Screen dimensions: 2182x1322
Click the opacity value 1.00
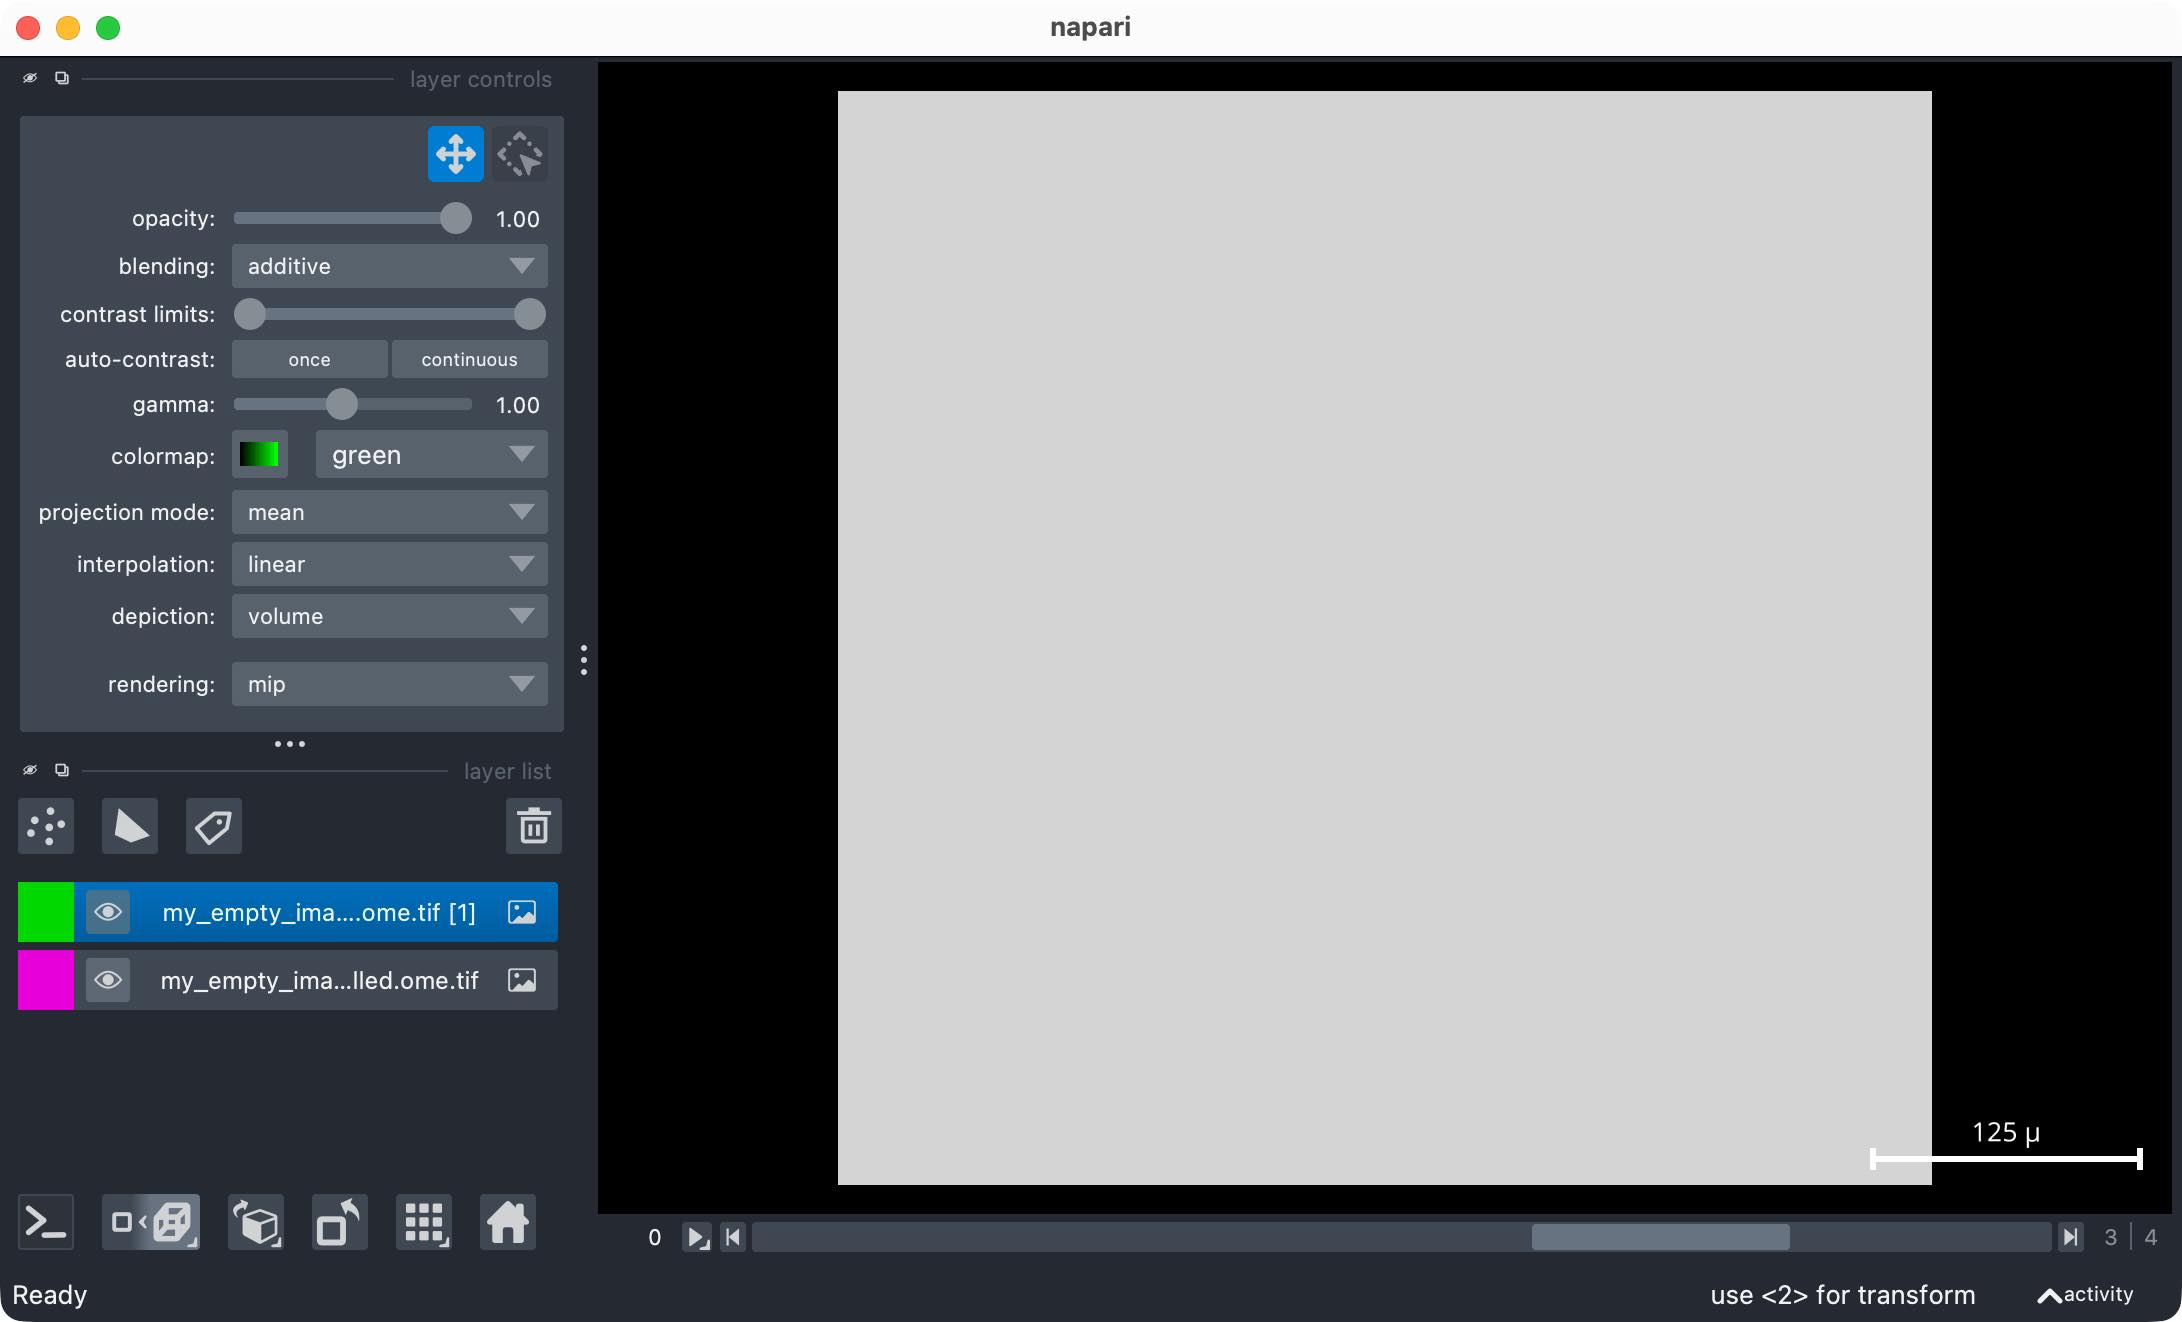518,219
